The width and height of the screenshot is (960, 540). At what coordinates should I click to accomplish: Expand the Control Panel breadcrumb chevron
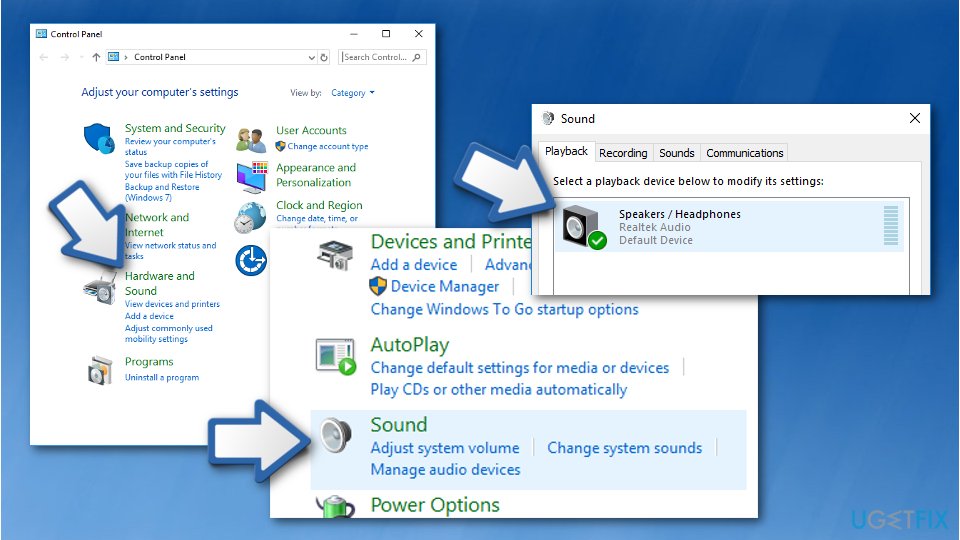point(126,57)
